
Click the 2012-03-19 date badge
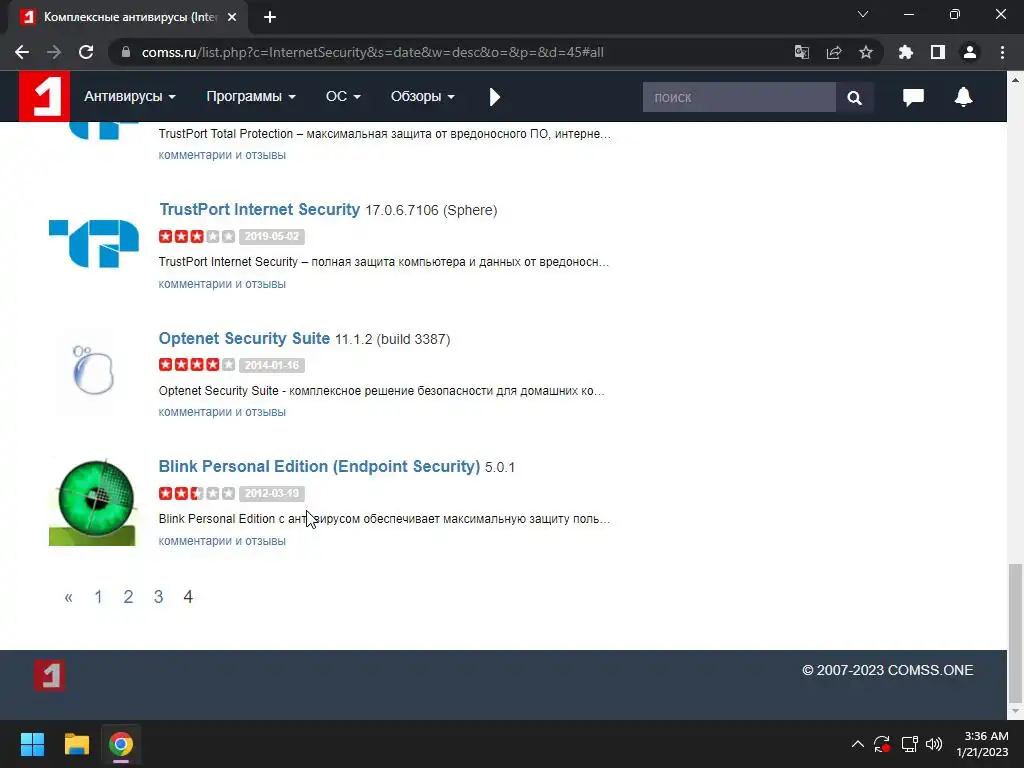pos(272,493)
